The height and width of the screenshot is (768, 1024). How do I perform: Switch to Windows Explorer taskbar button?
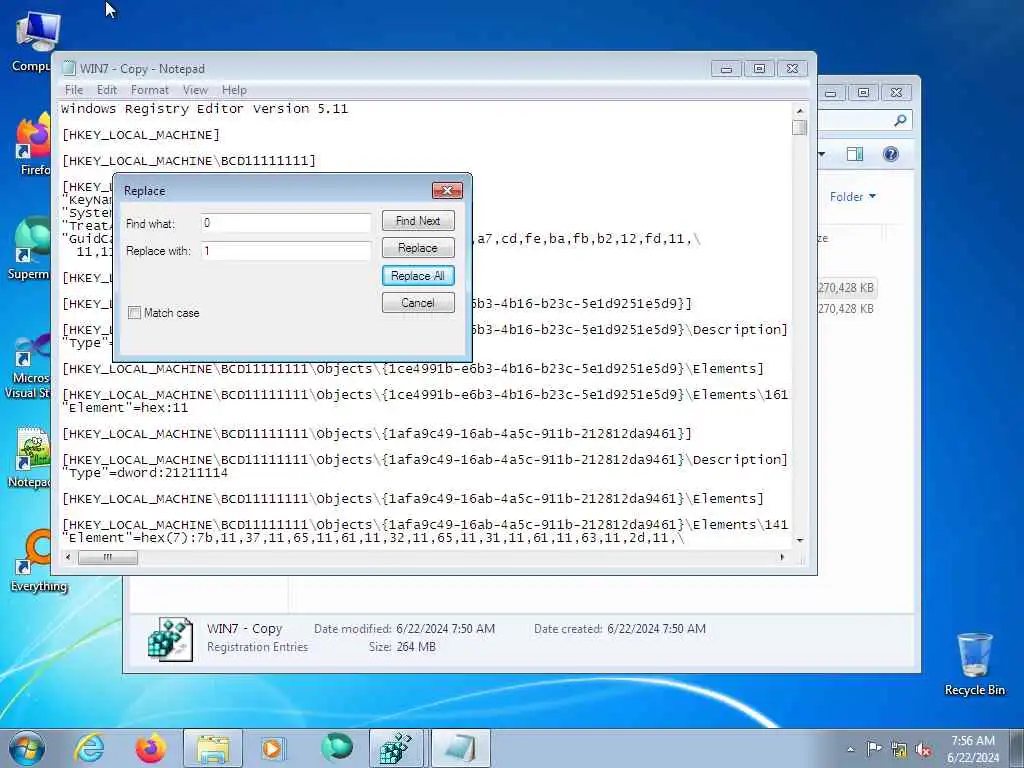(212, 748)
